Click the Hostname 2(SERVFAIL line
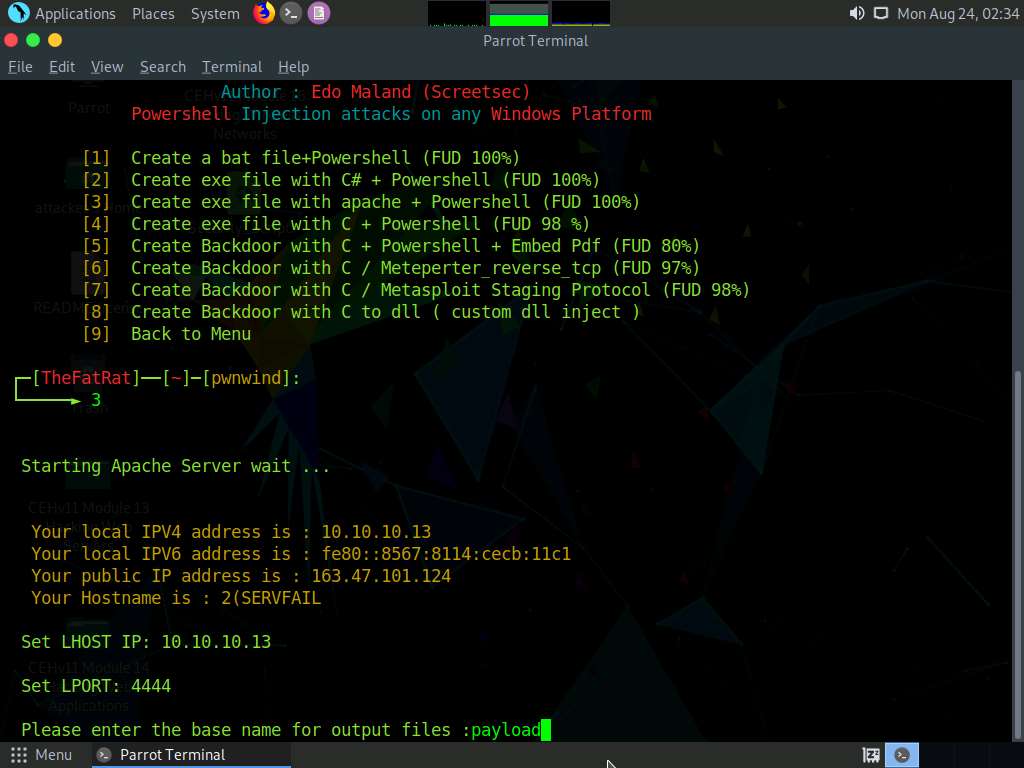 pos(176,598)
